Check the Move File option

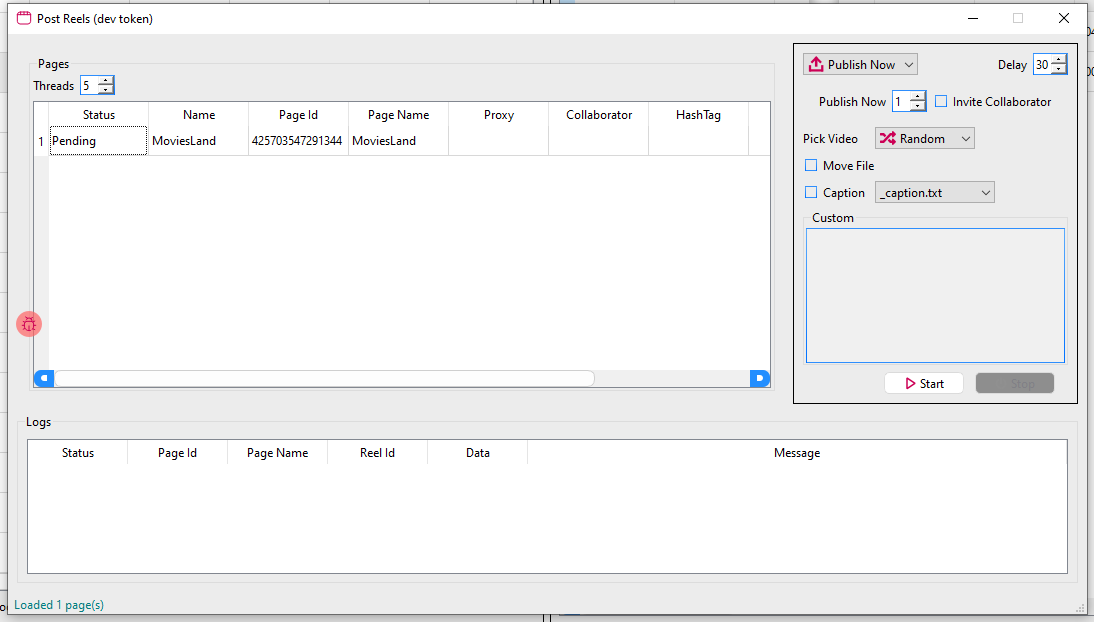tap(810, 165)
